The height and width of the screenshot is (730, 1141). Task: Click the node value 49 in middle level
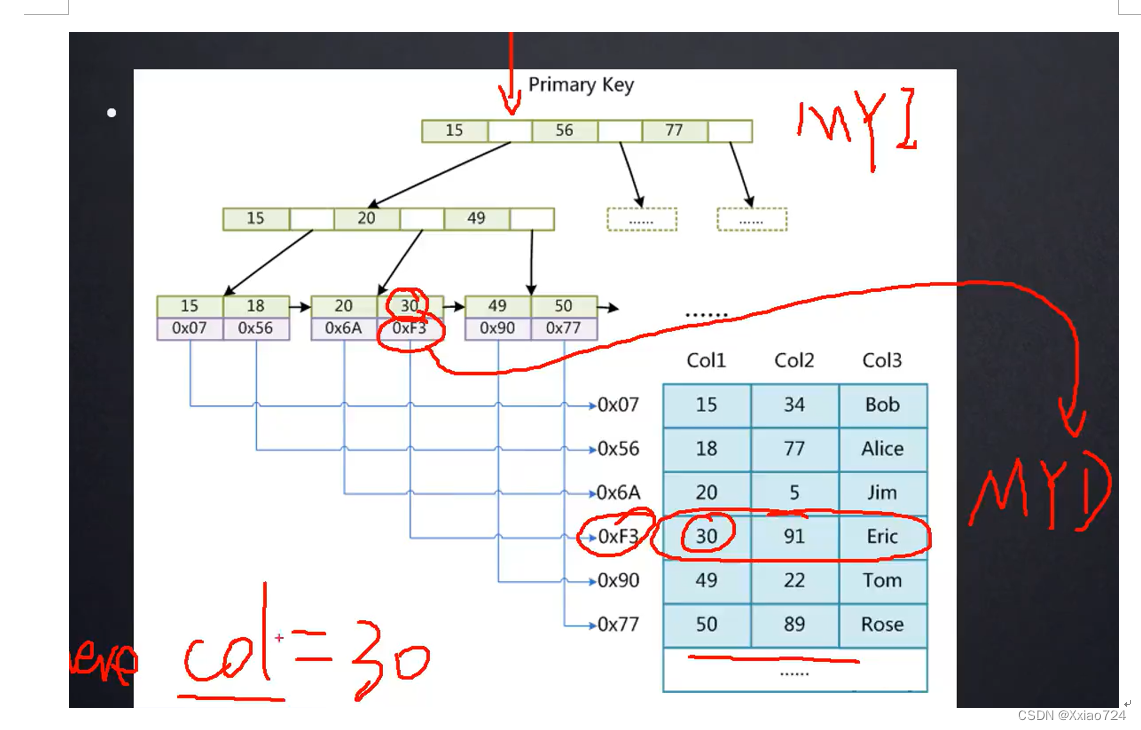[x=477, y=219]
